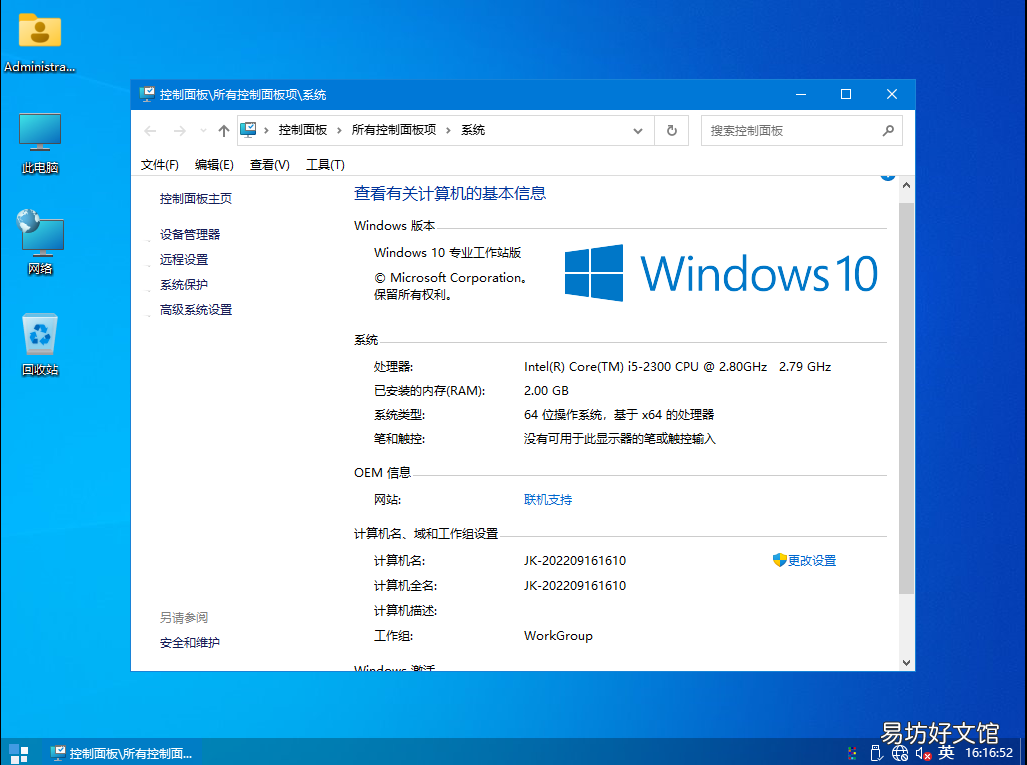1027x765 pixels.
Task: Click the colorful tray icon in system tray
Action: 852,753
